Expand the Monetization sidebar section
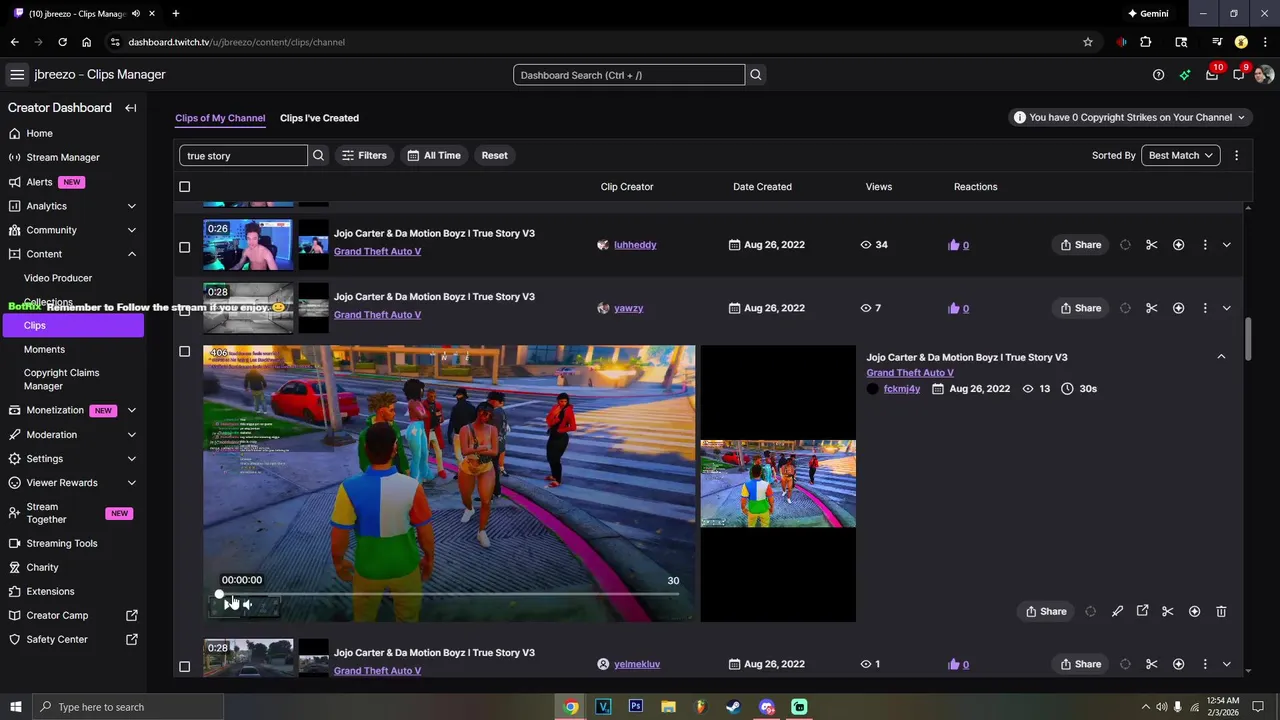1280x720 pixels. click(131, 410)
